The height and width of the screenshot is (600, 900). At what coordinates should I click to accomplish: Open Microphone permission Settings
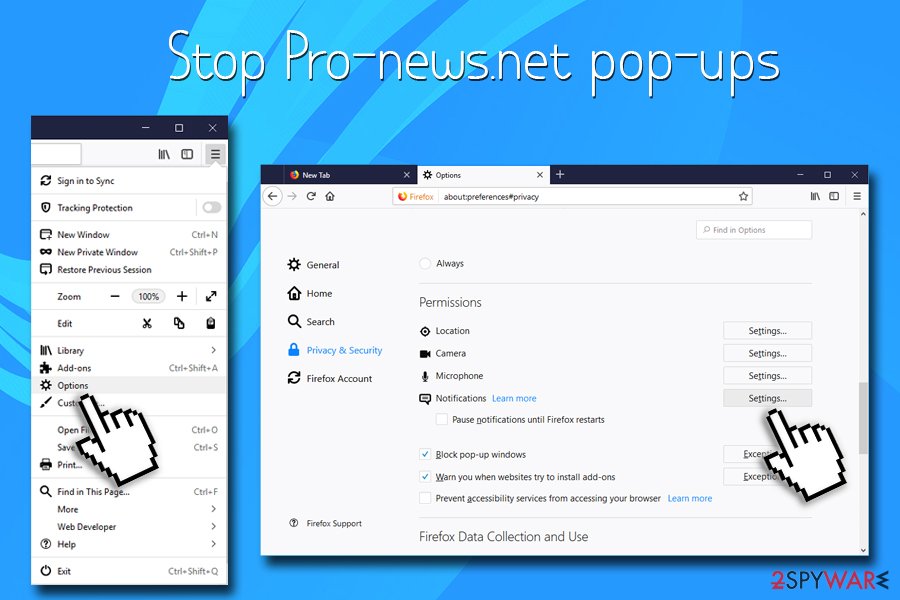pyautogui.click(x=767, y=376)
